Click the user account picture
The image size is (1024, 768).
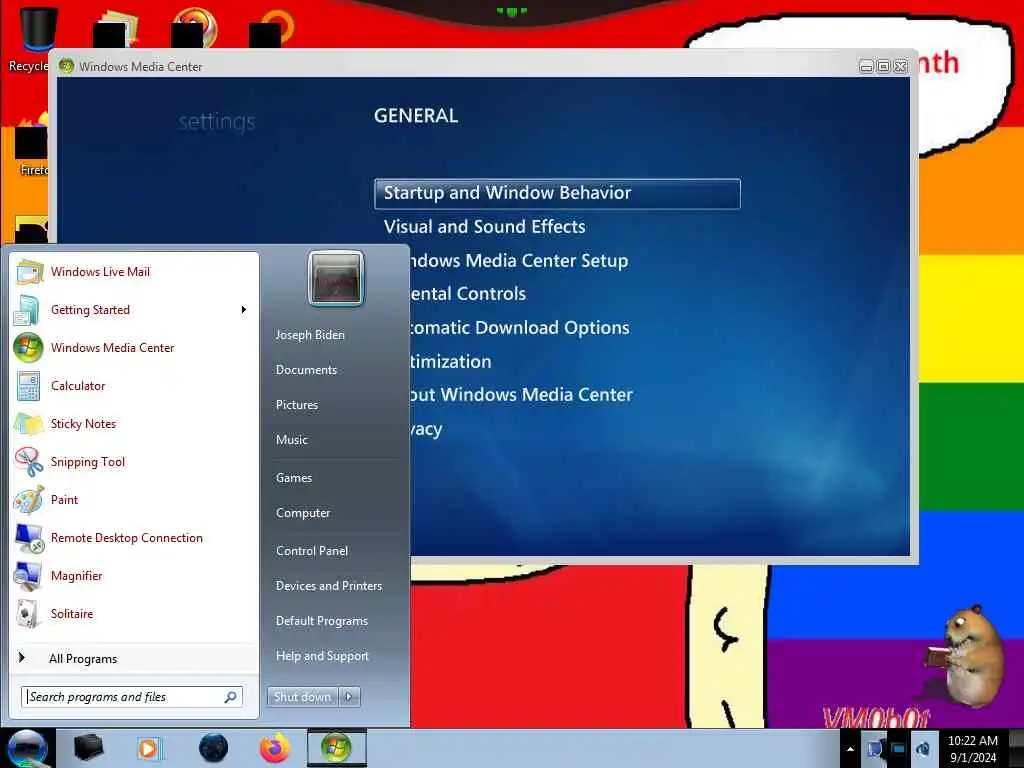coord(336,278)
